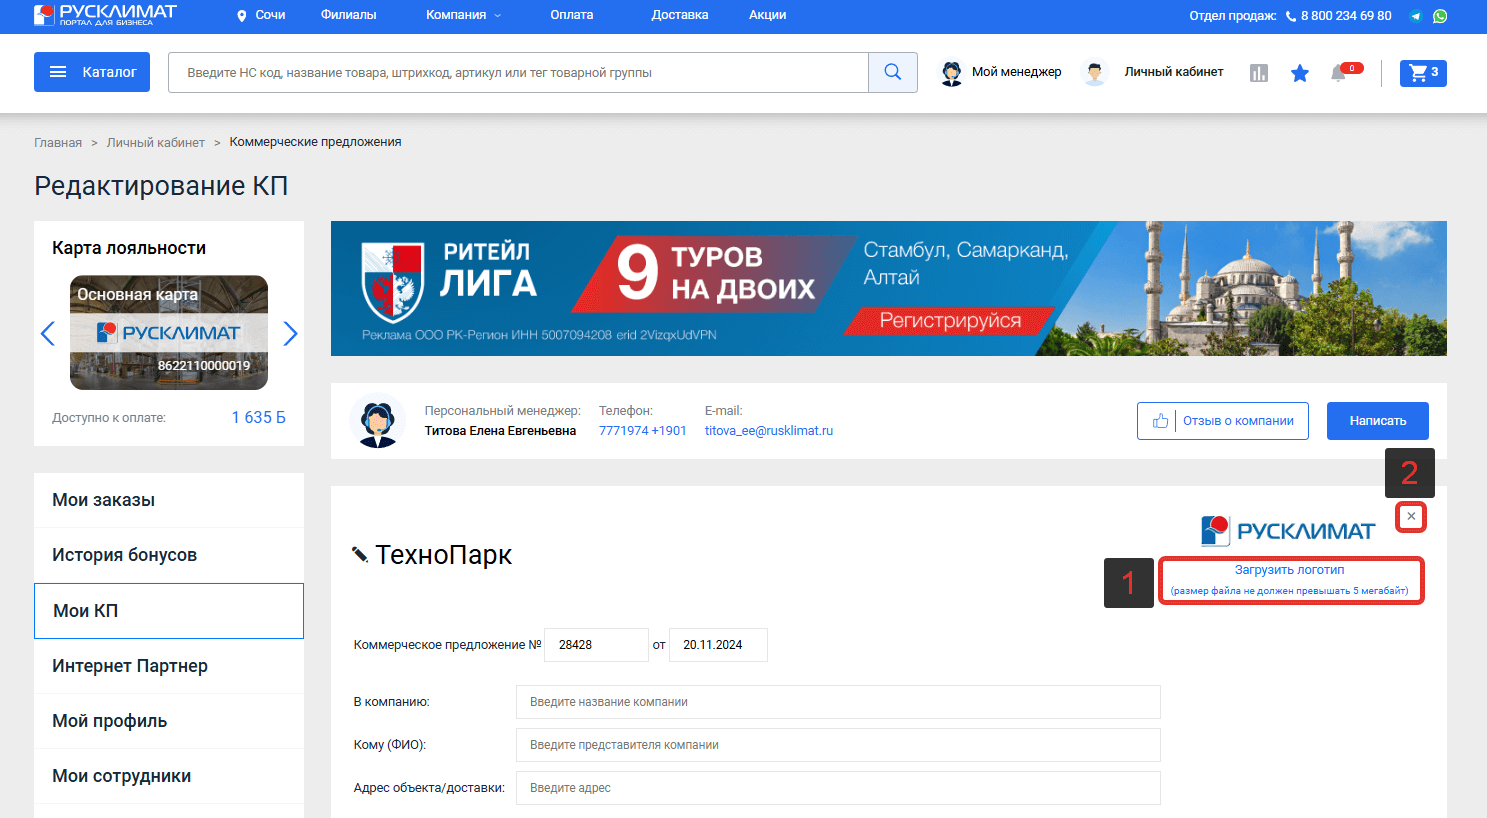Focus the product search field

pos(518,72)
